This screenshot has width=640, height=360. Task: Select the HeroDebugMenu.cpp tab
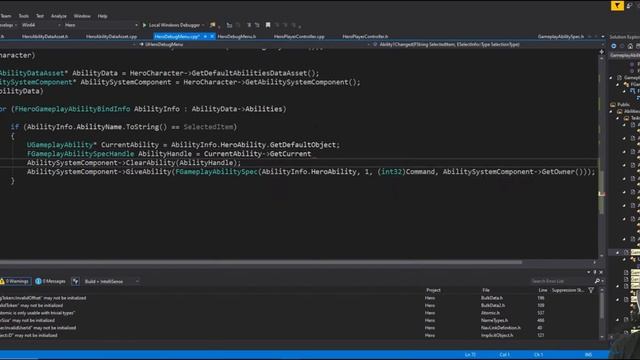177,36
